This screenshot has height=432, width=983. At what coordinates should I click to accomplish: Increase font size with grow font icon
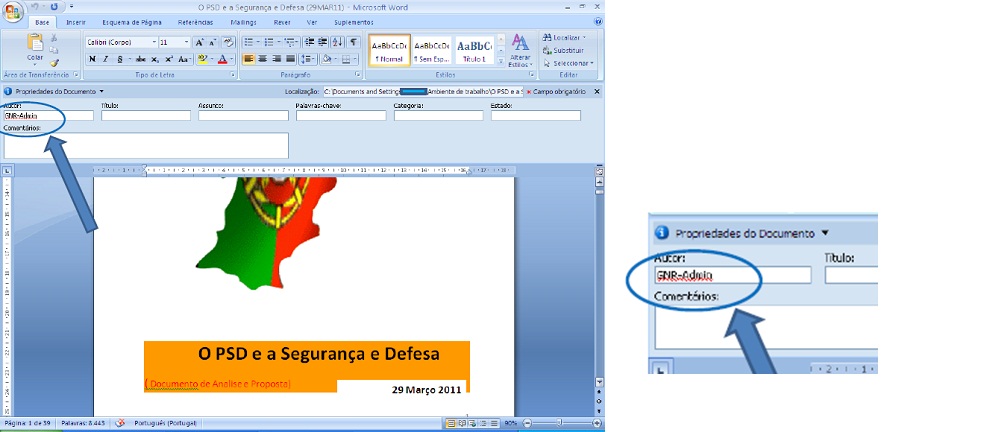pos(199,43)
